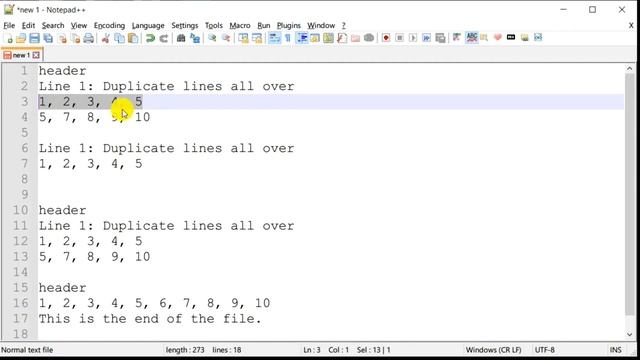This screenshot has height=360, width=640.
Task: Open the Plugins menu
Action: 289,25
